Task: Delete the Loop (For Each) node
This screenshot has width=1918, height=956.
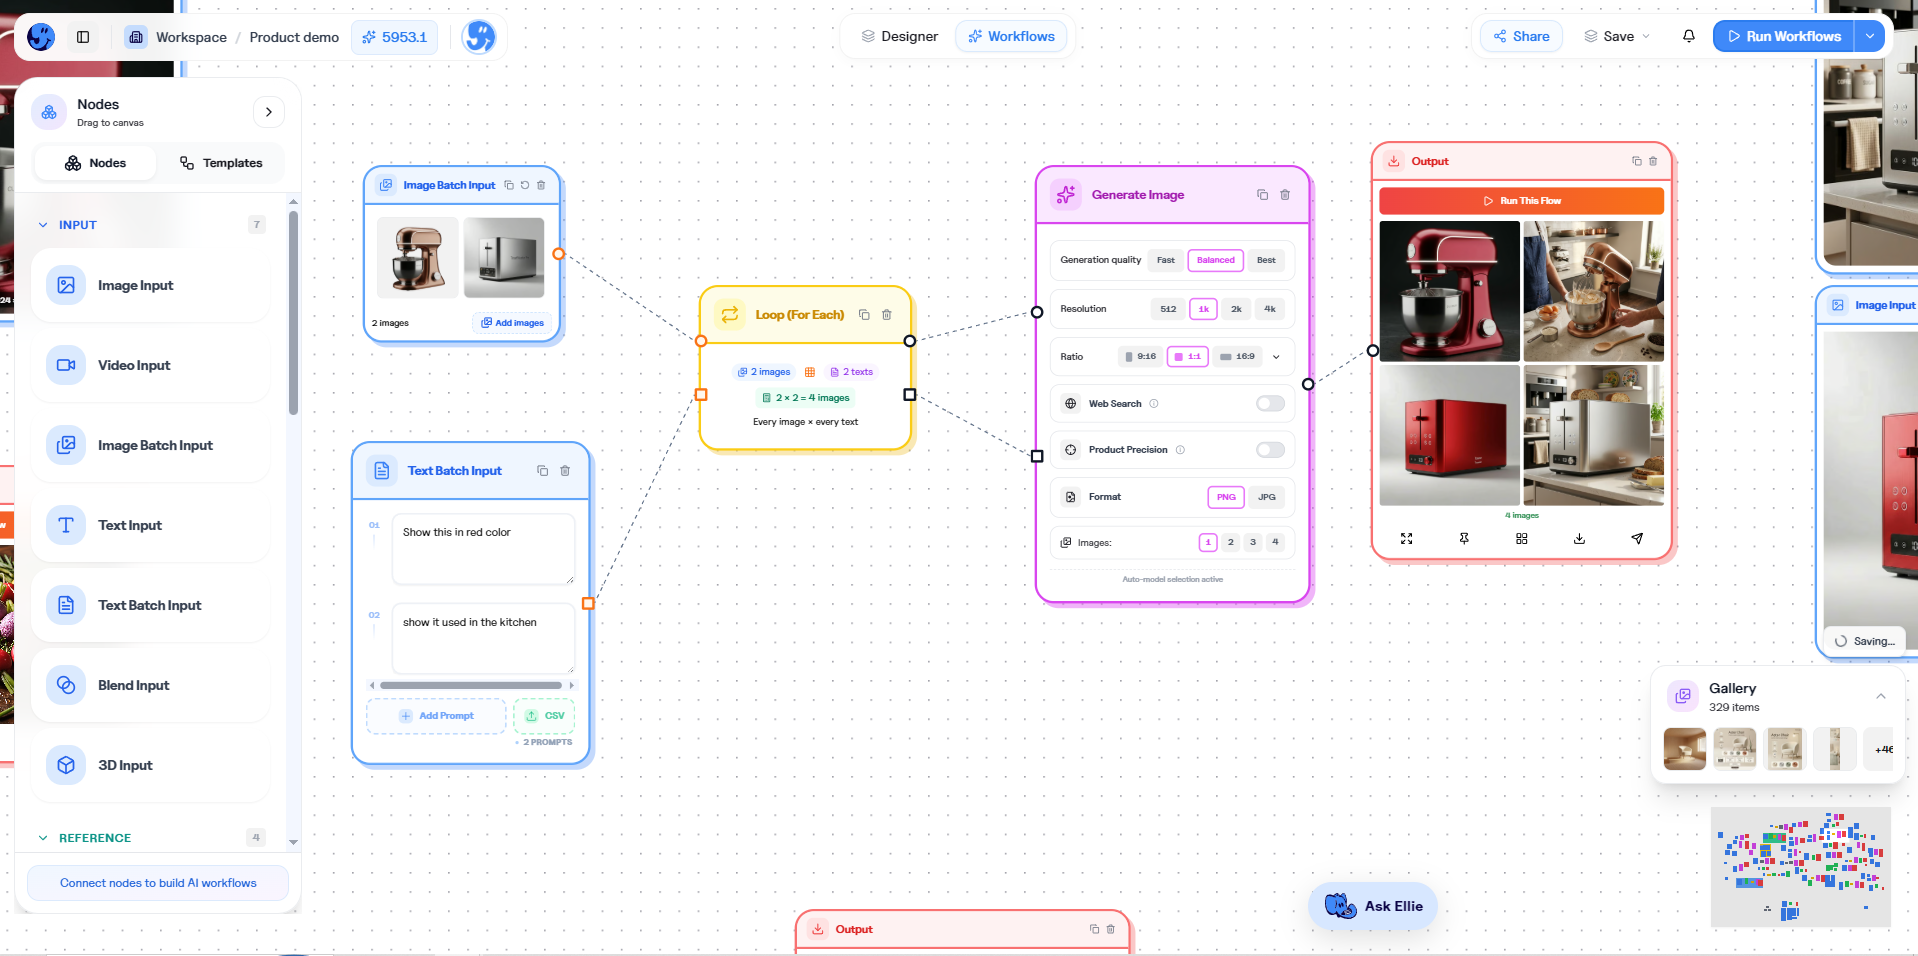Action: [x=886, y=314]
